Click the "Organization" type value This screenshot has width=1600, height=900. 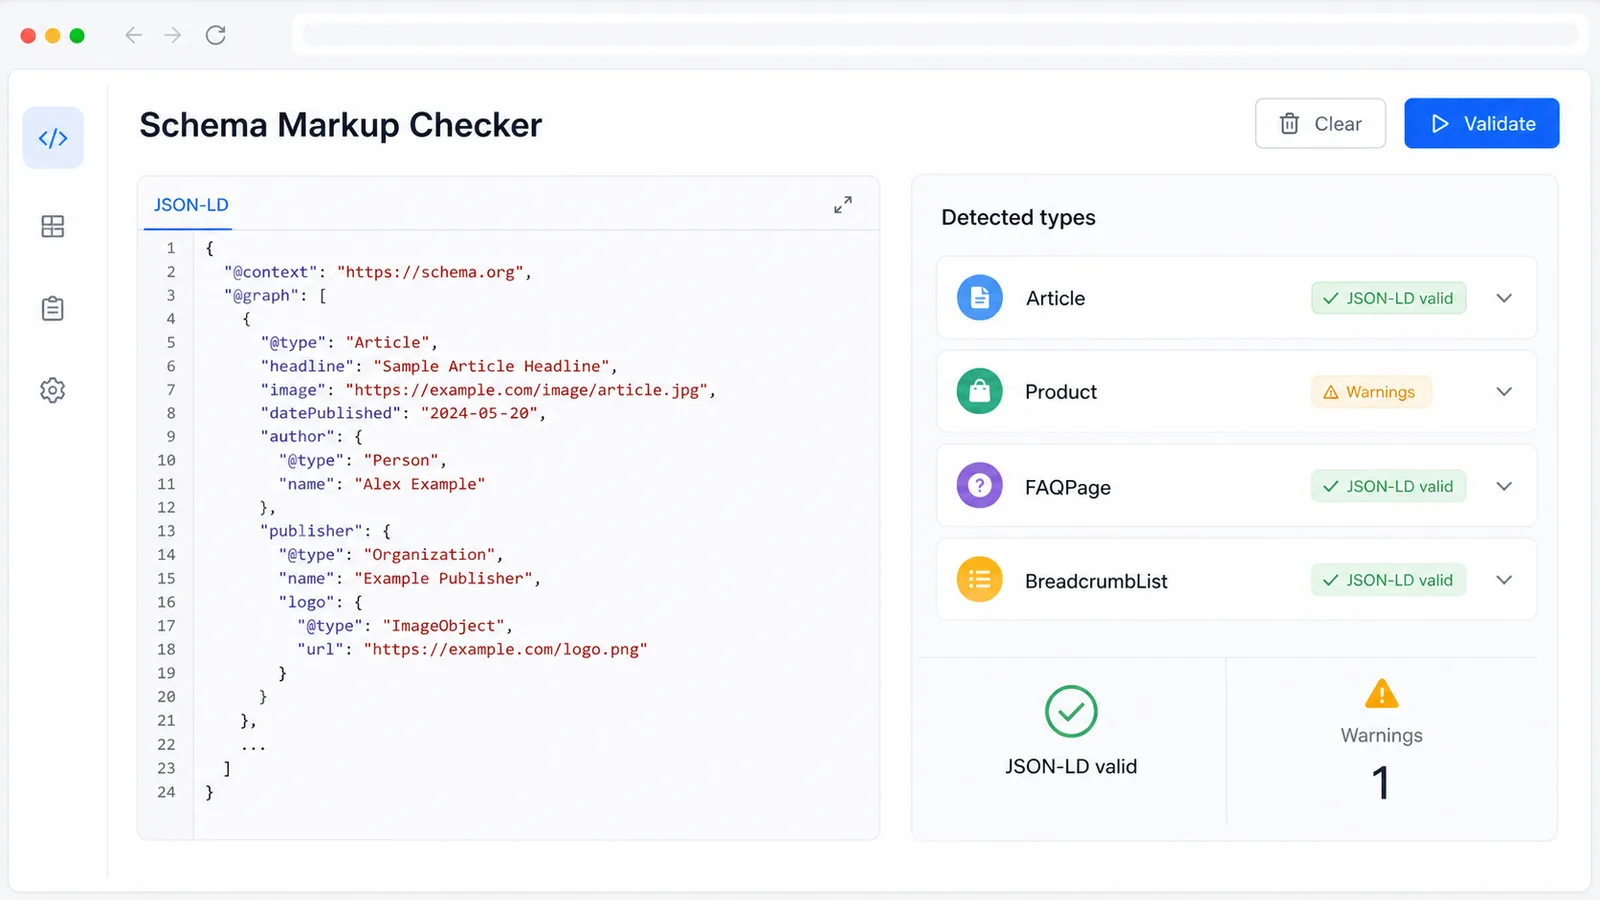click(429, 555)
